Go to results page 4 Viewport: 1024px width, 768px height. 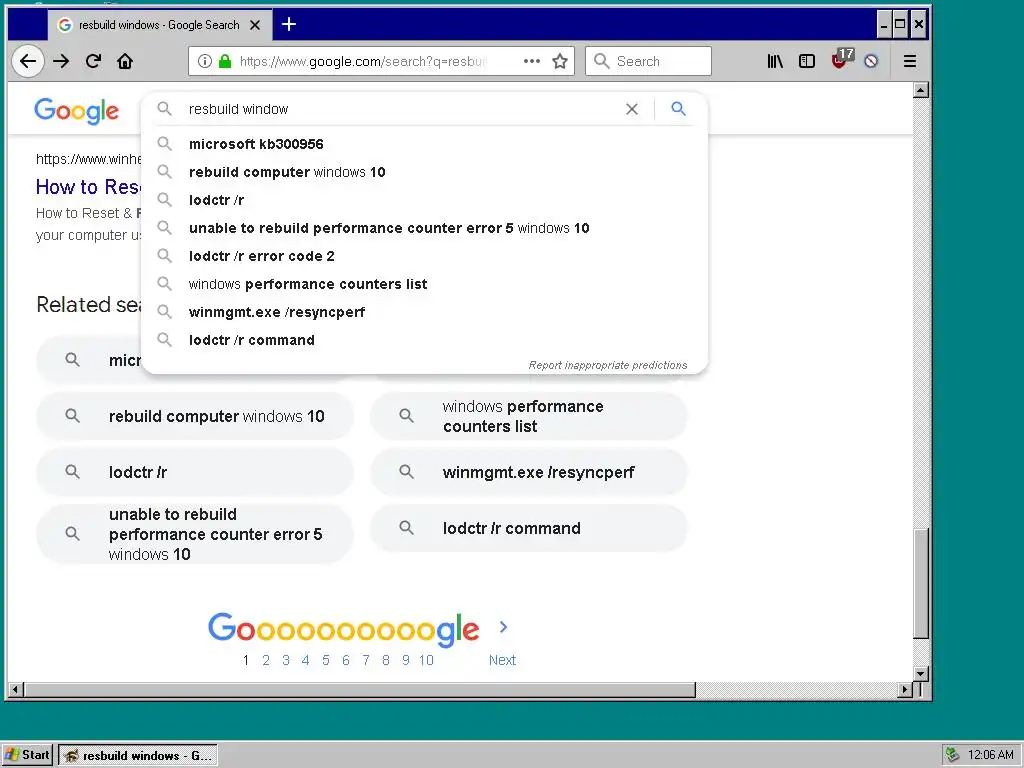click(x=305, y=660)
